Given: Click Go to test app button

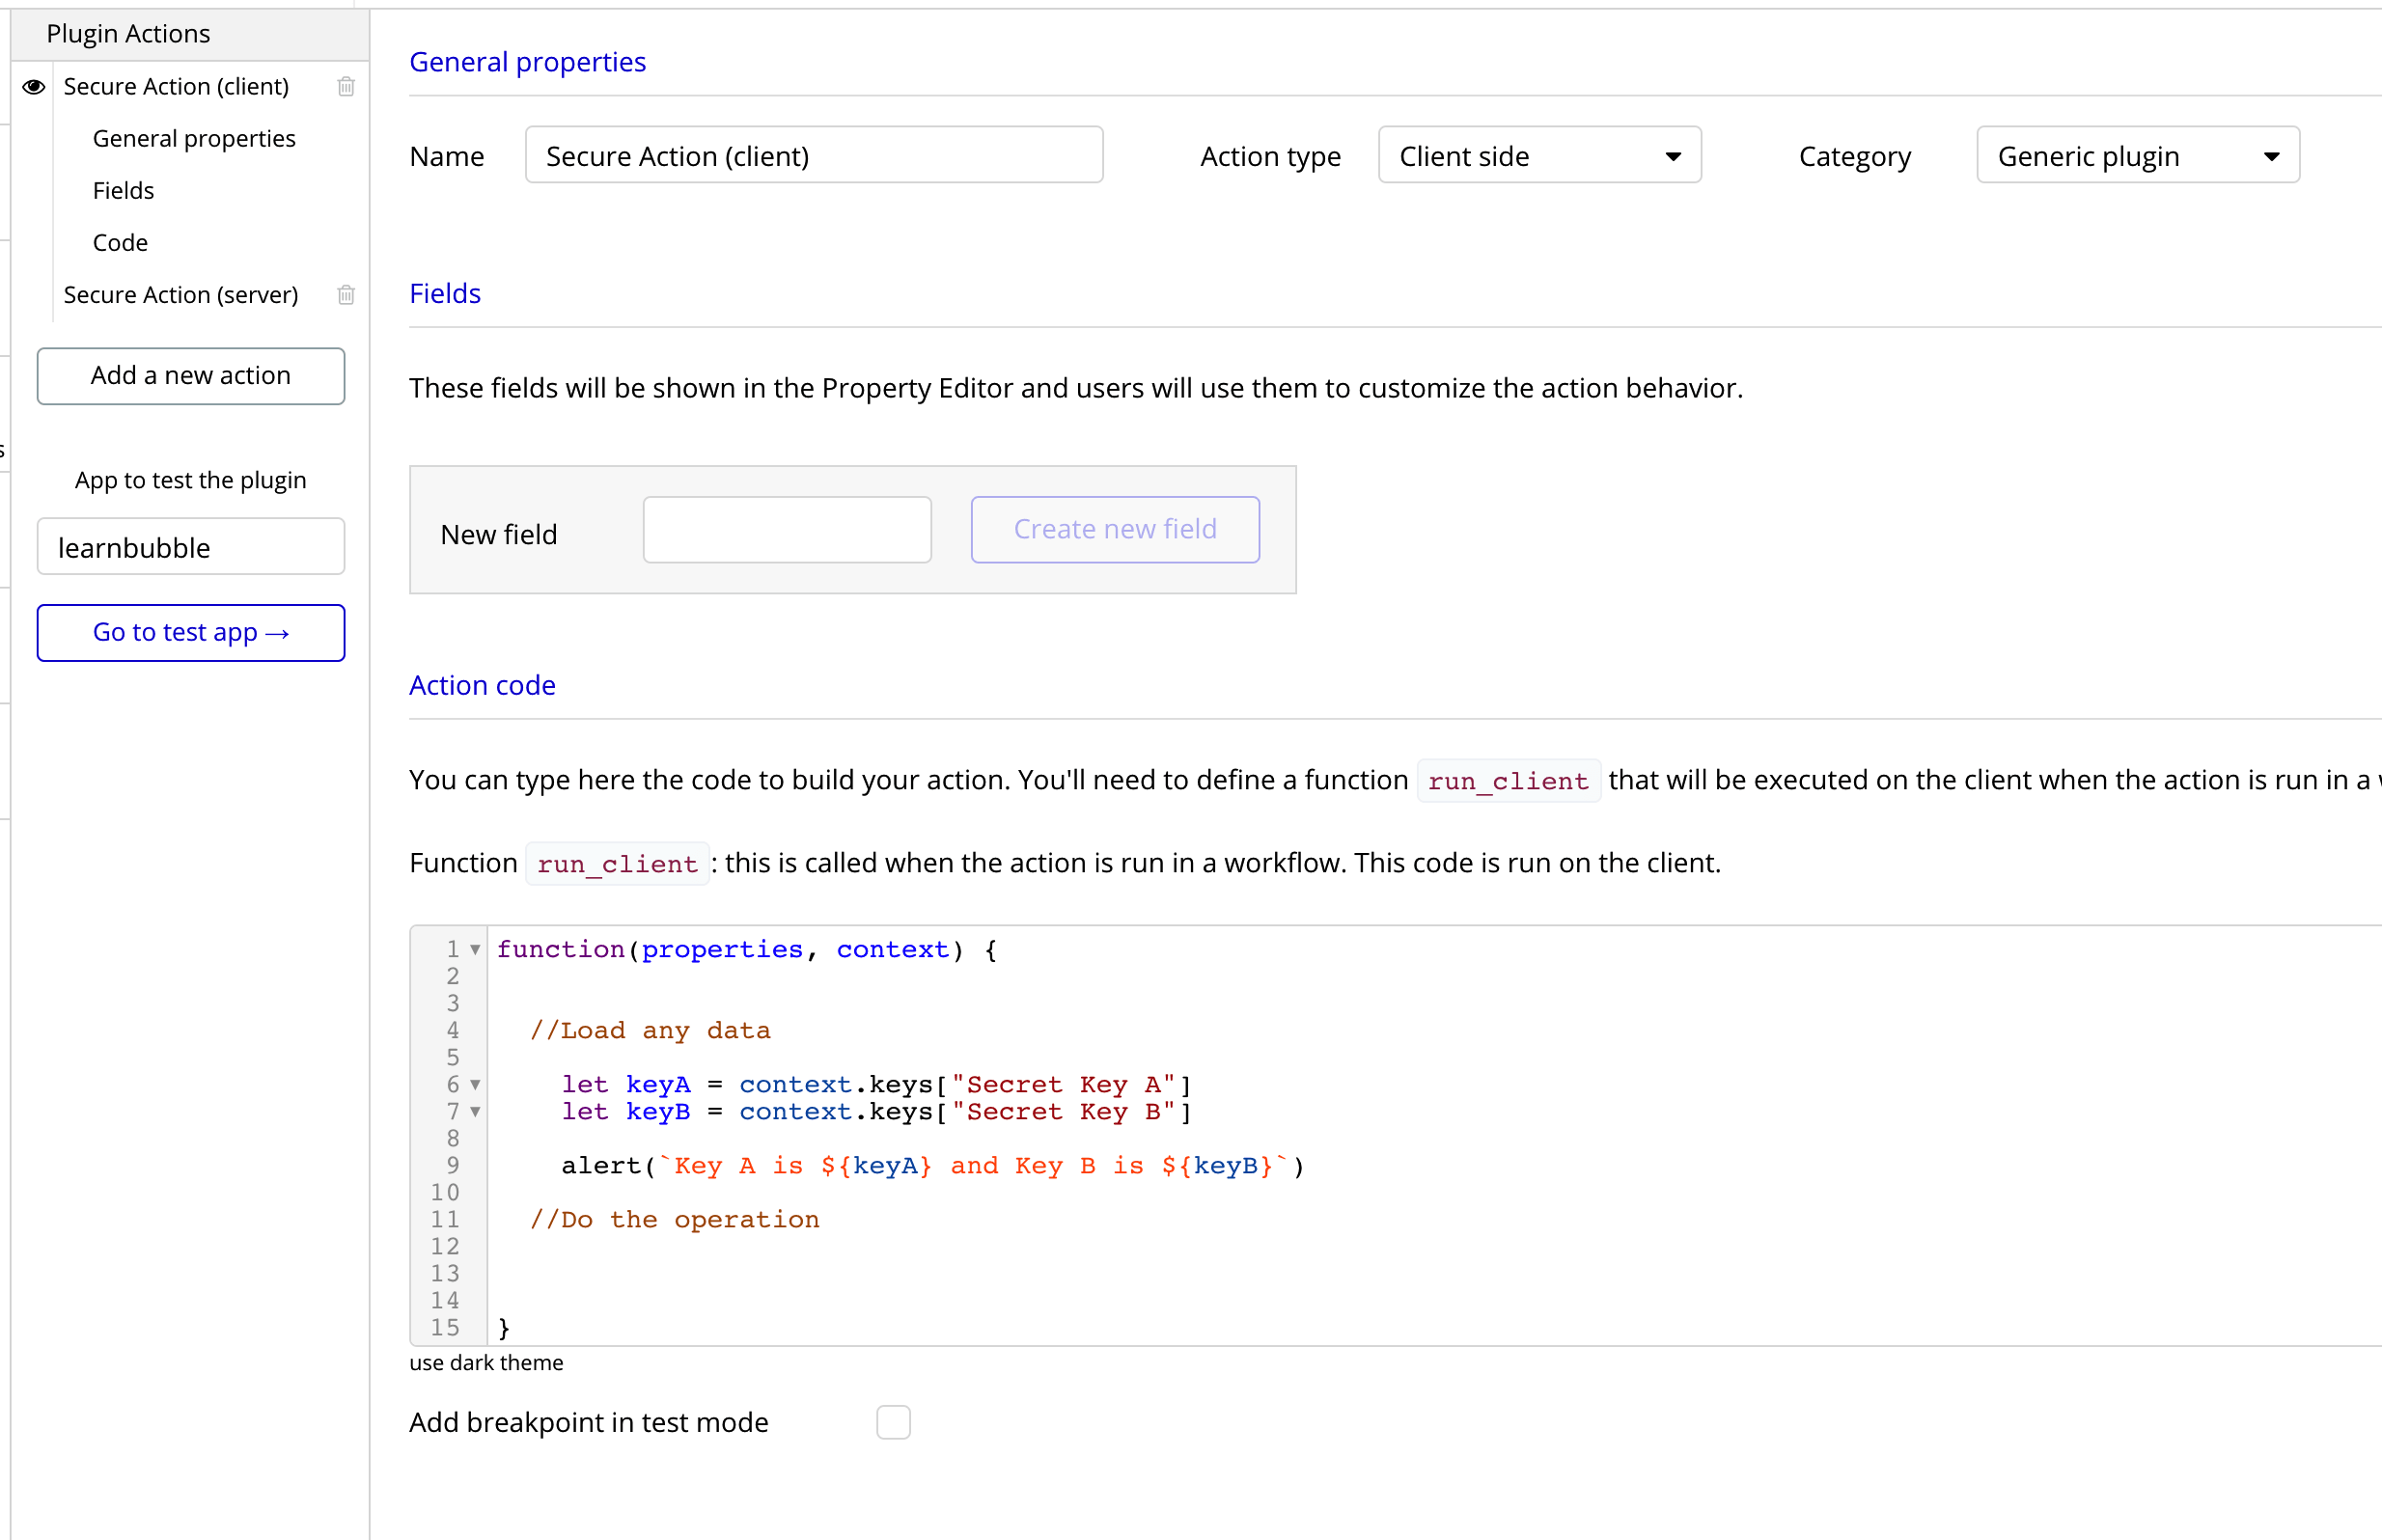Looking at the screenshot, I should [191, 633].
